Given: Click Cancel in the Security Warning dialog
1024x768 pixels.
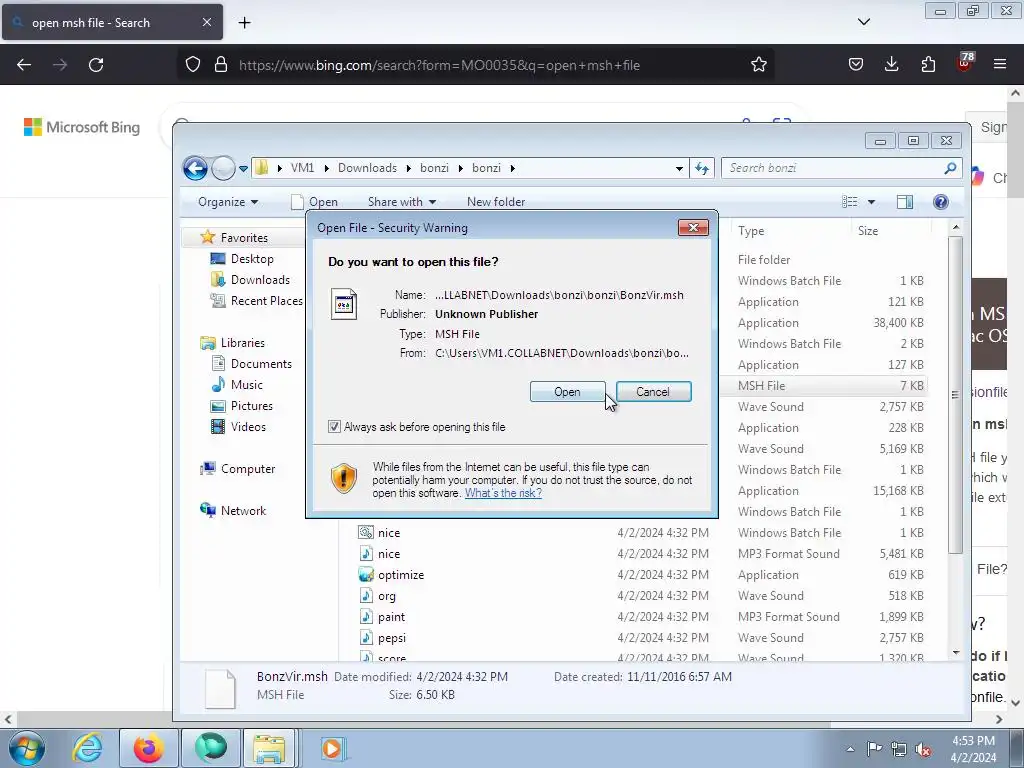Looking at the screenshot, I should point(653,392).
